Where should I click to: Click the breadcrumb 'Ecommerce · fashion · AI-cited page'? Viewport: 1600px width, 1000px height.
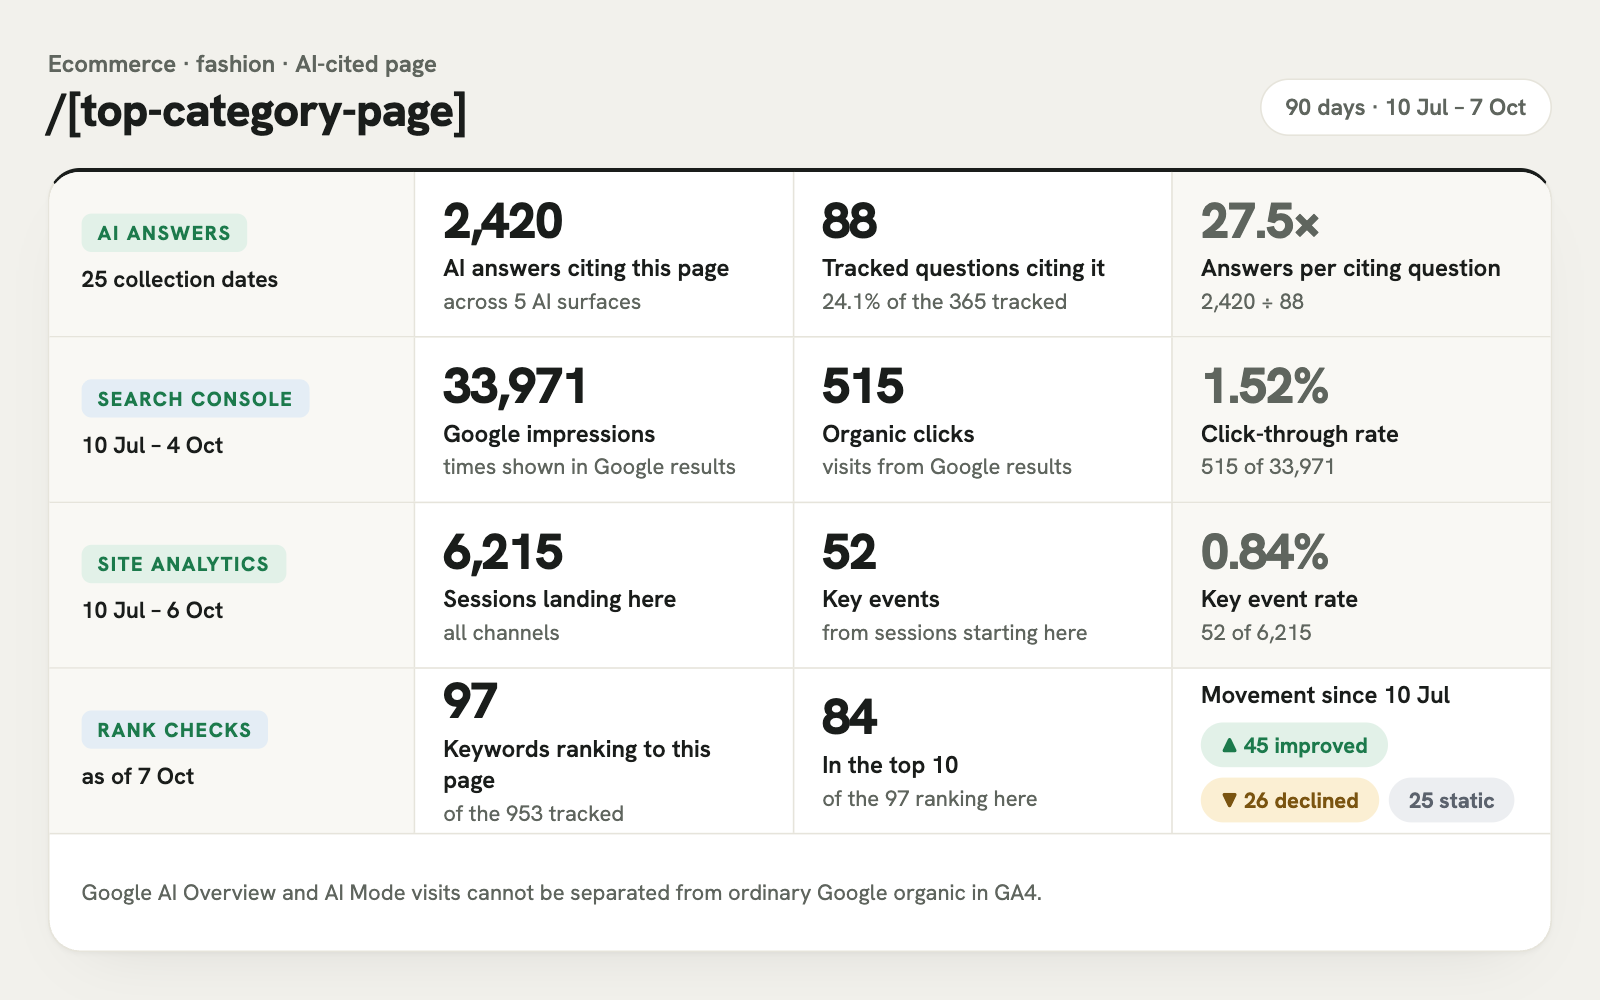(x=242, y=64)
